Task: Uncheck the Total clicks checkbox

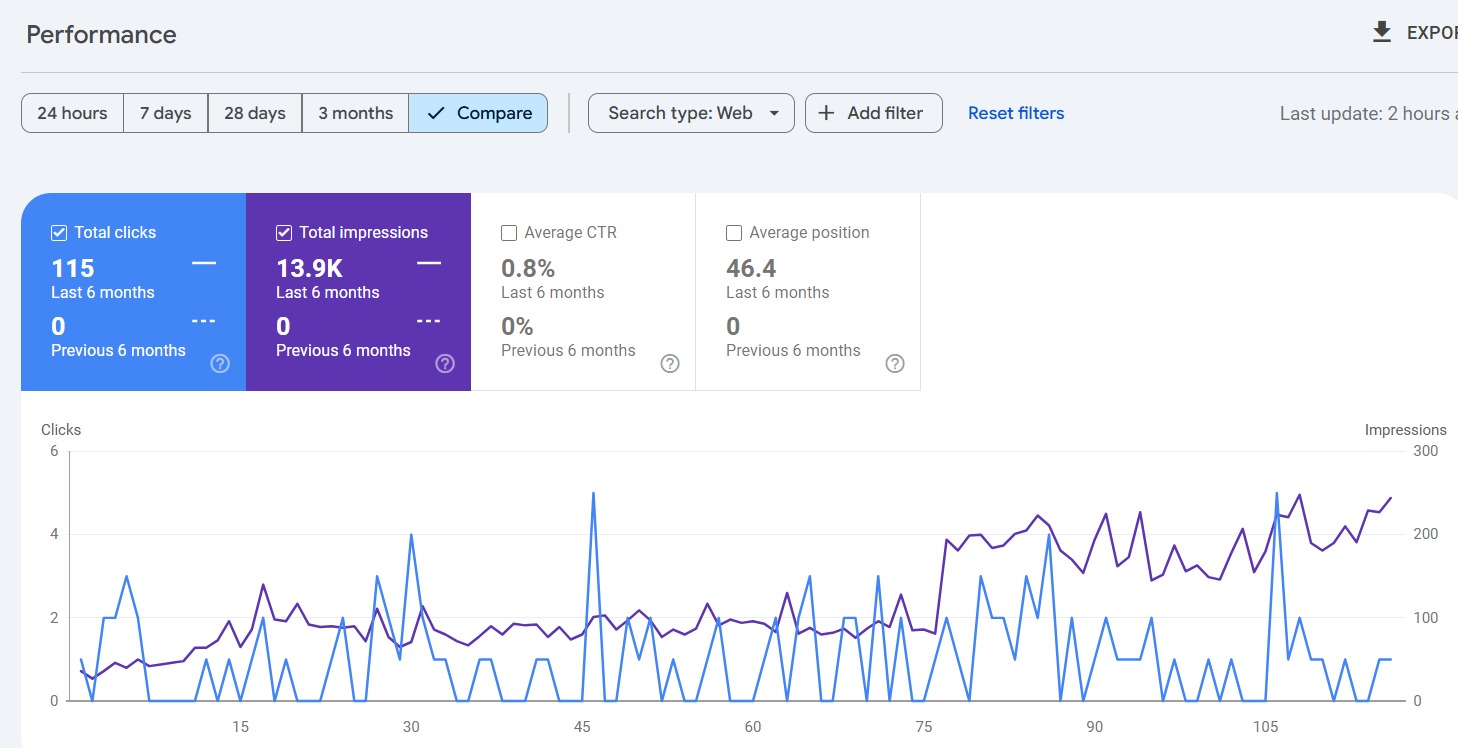Action: click(x=59, y=233)
